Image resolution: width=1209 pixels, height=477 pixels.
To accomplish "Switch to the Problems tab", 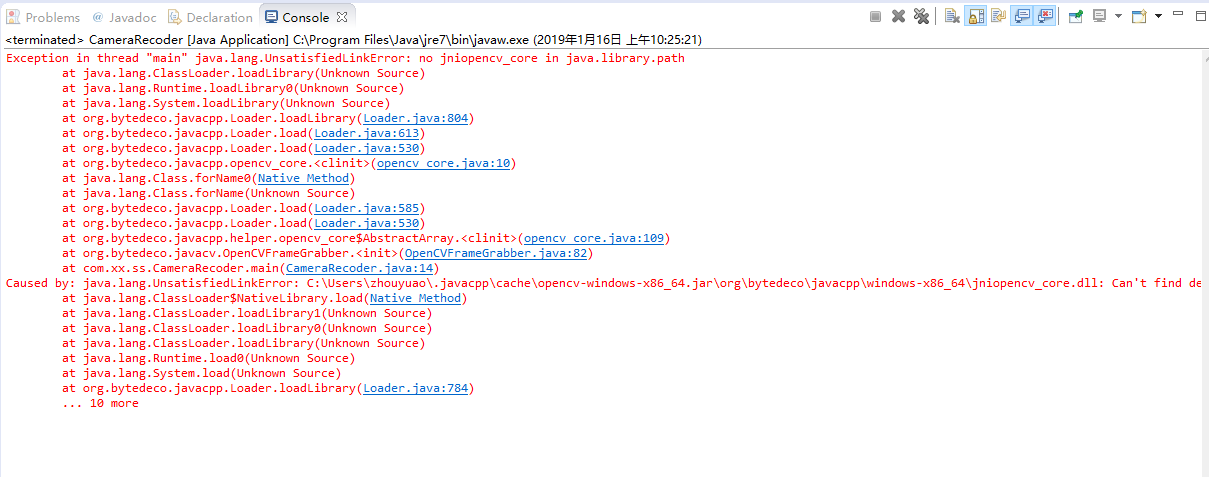I will coord(43,17).
